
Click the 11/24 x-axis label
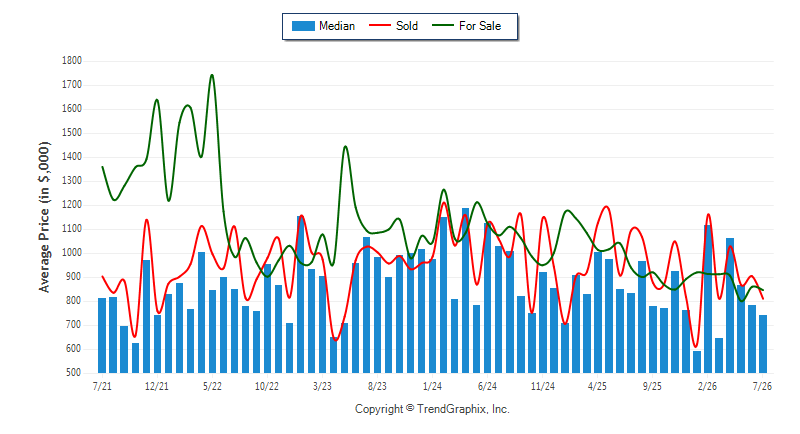click(542, 386)
